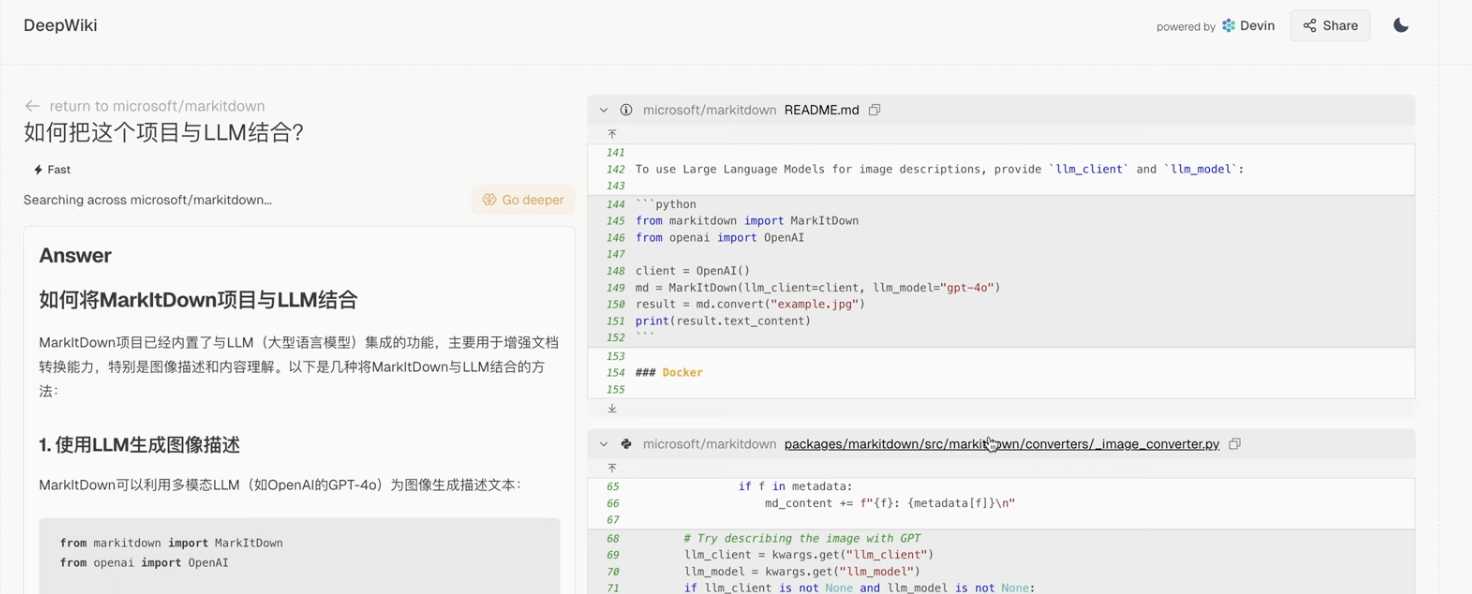The height and width of the screenshot is (594, 1472).
Task: Toggle dark mode moon icon
Action: point(1401,26)
